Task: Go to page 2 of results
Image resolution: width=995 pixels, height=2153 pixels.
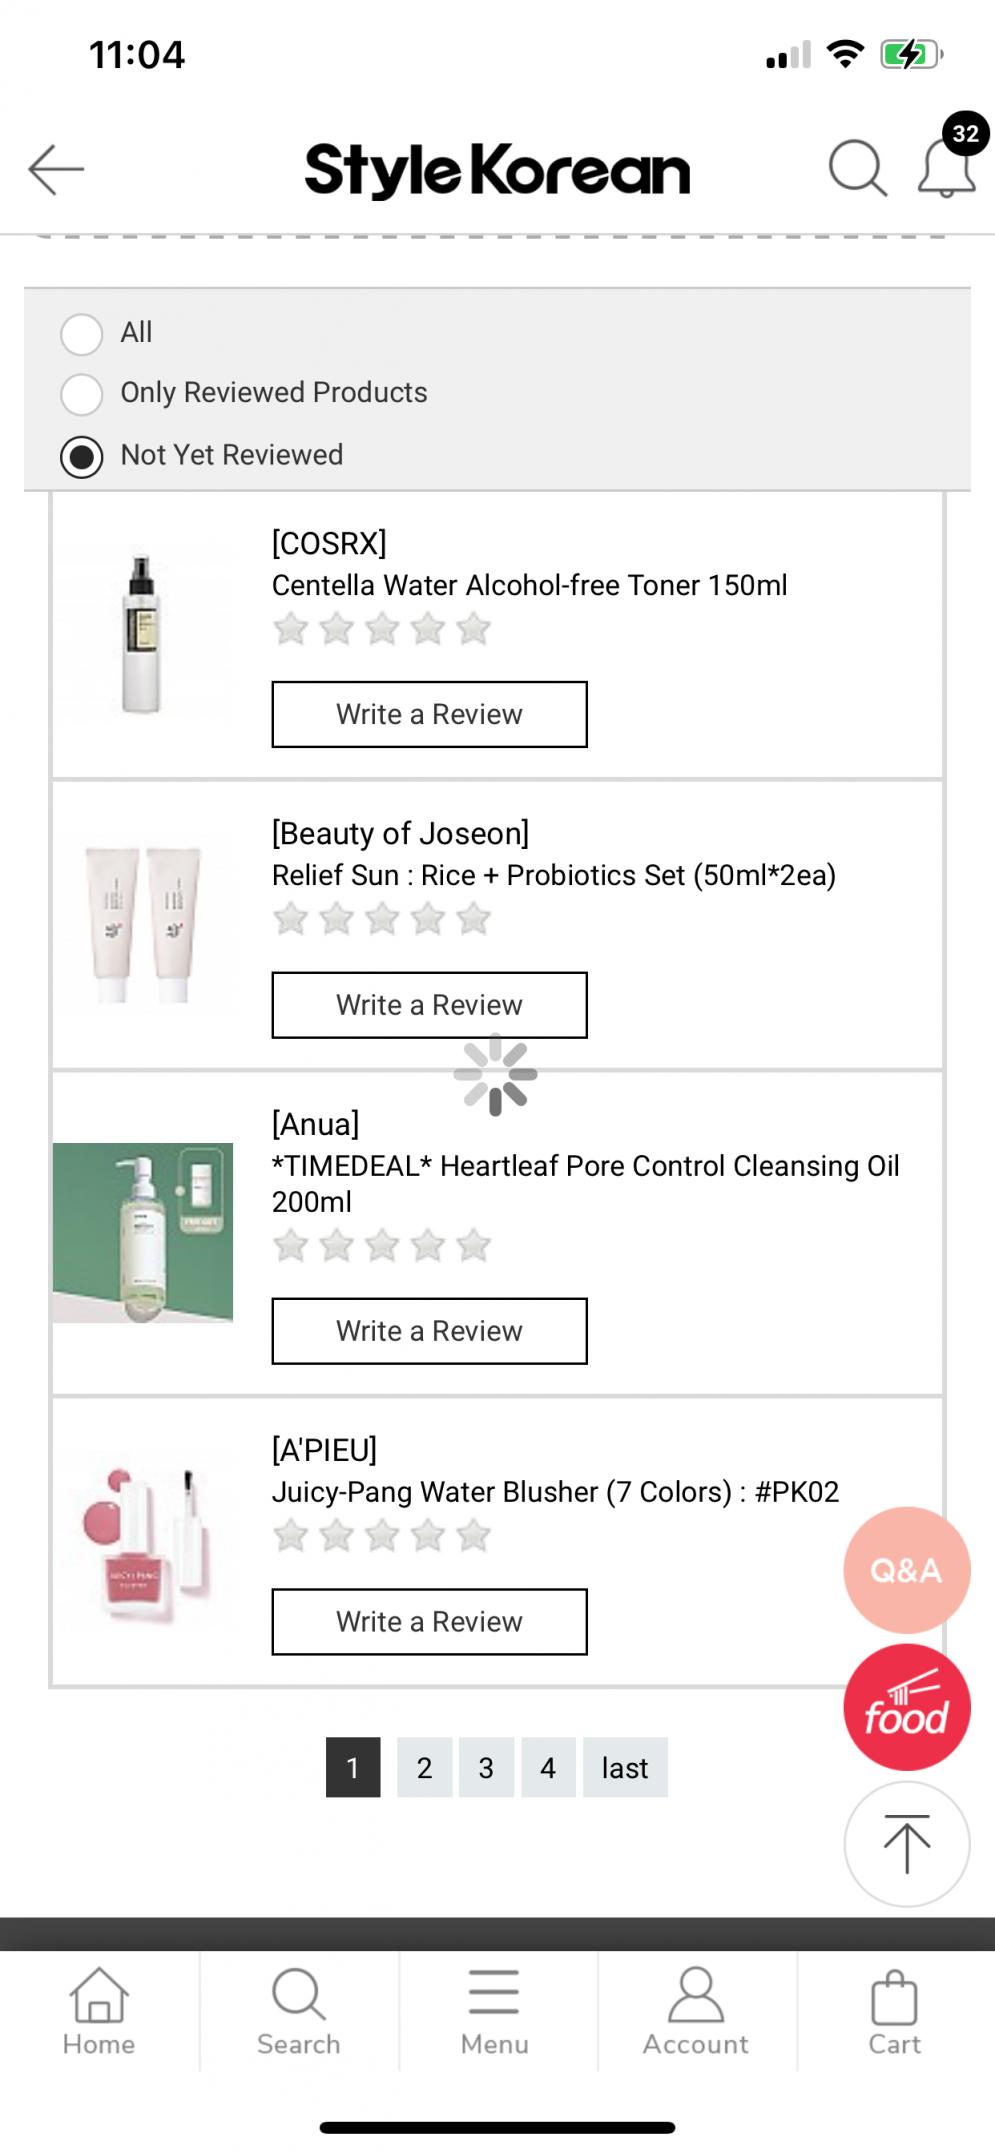Action: coord(424,1767)
